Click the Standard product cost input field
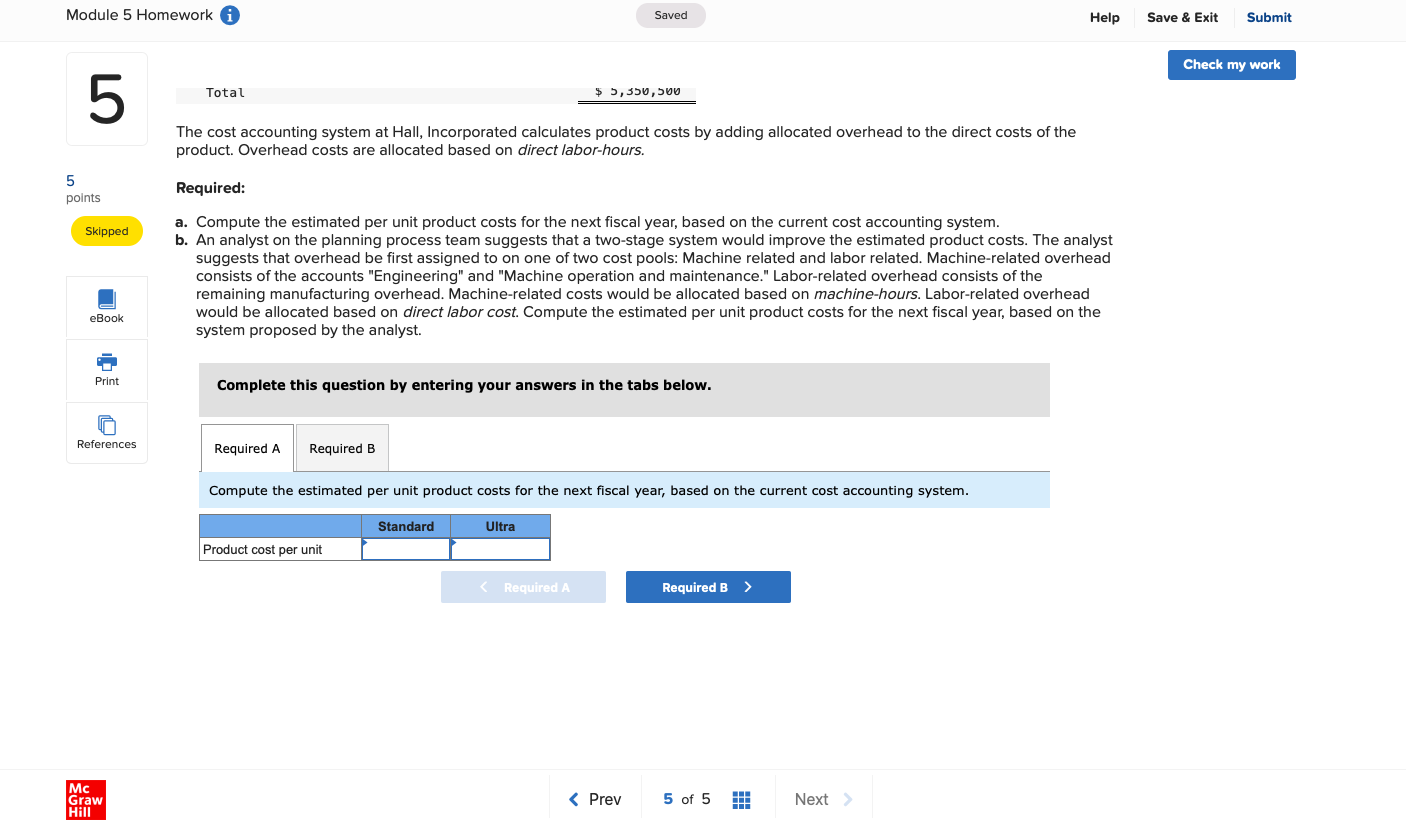1406x828 pixels. click(x=406, y=549)
